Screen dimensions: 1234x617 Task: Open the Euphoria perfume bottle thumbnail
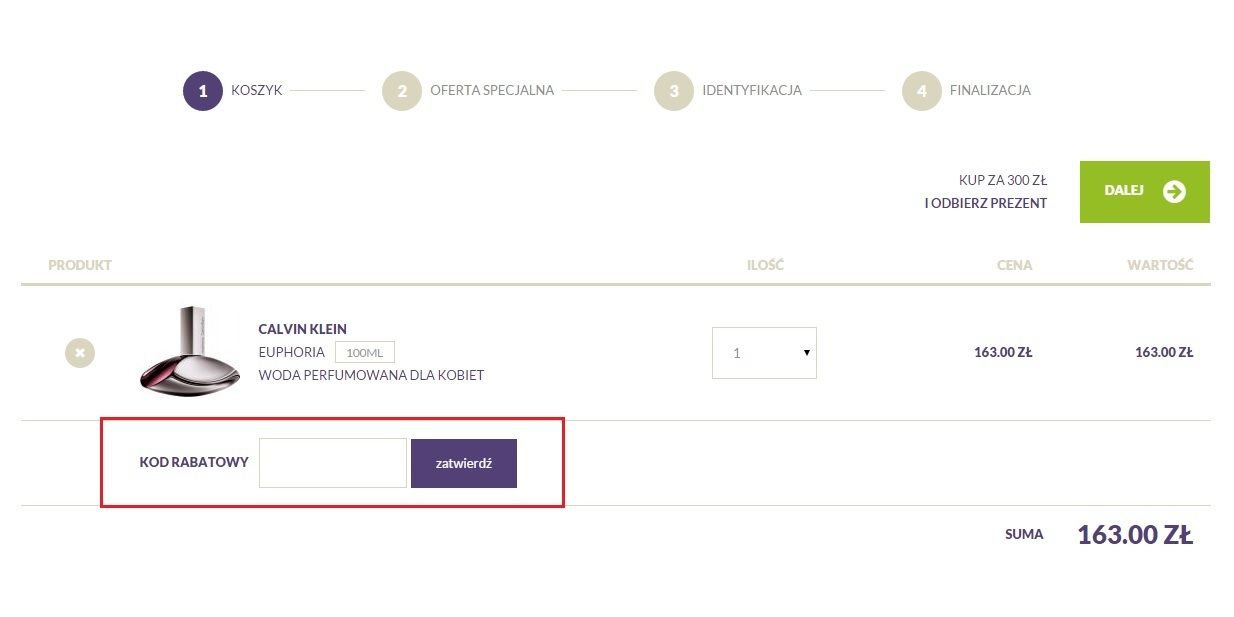(x=190, y=350)
